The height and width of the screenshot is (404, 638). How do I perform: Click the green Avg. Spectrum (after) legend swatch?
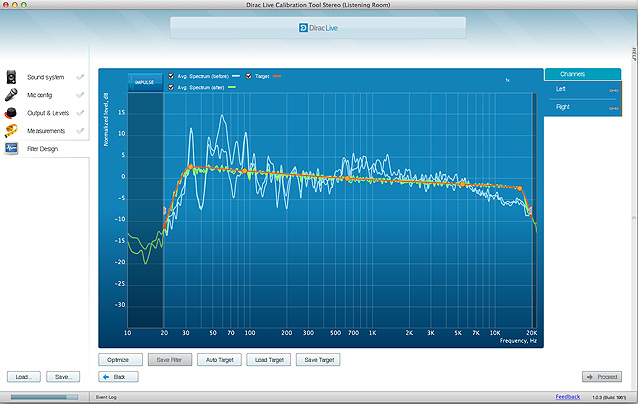[x=232, y=87]
